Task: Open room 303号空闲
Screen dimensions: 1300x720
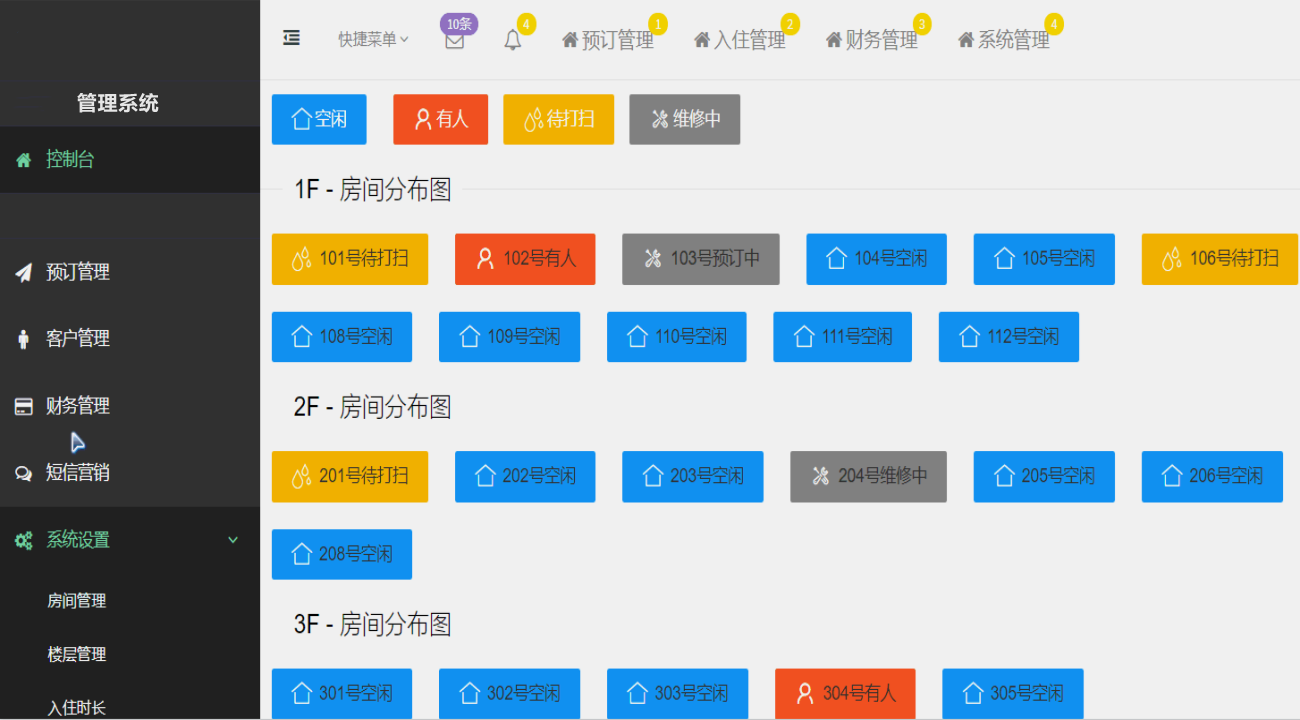Action: pyautogui.click(x=677, y=693)
